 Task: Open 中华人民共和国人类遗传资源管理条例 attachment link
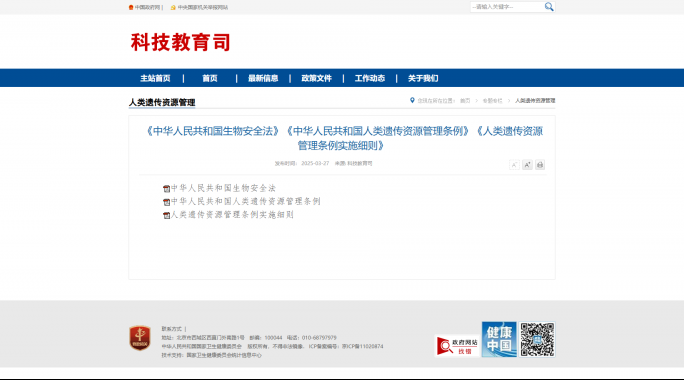(246, 201)
